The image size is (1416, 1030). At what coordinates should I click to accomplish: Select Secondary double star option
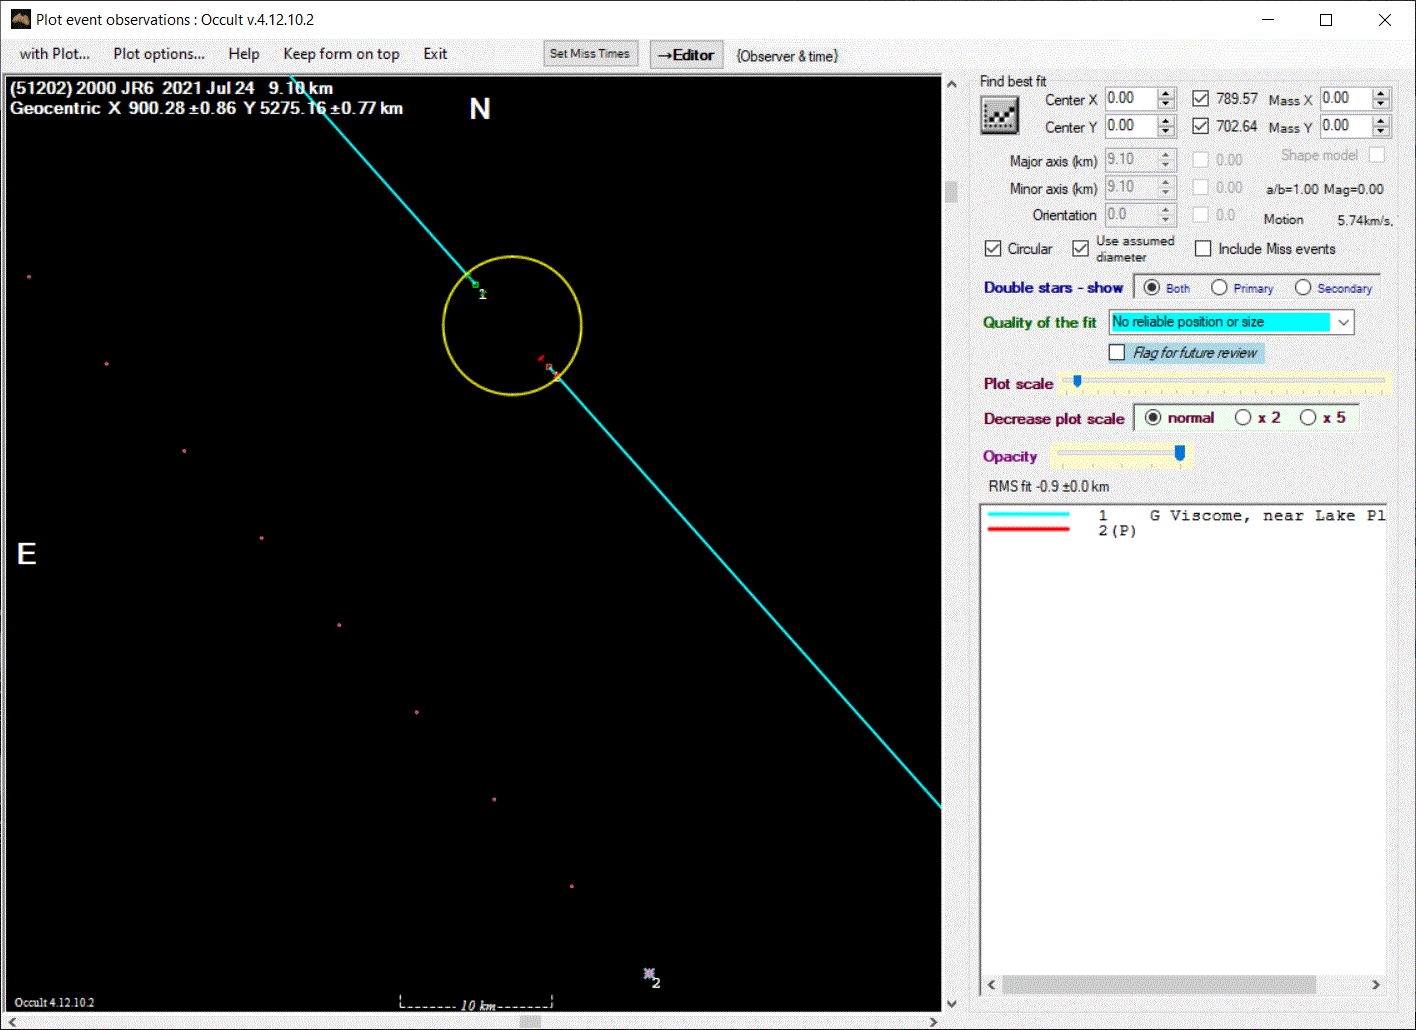pos(1303,288)
